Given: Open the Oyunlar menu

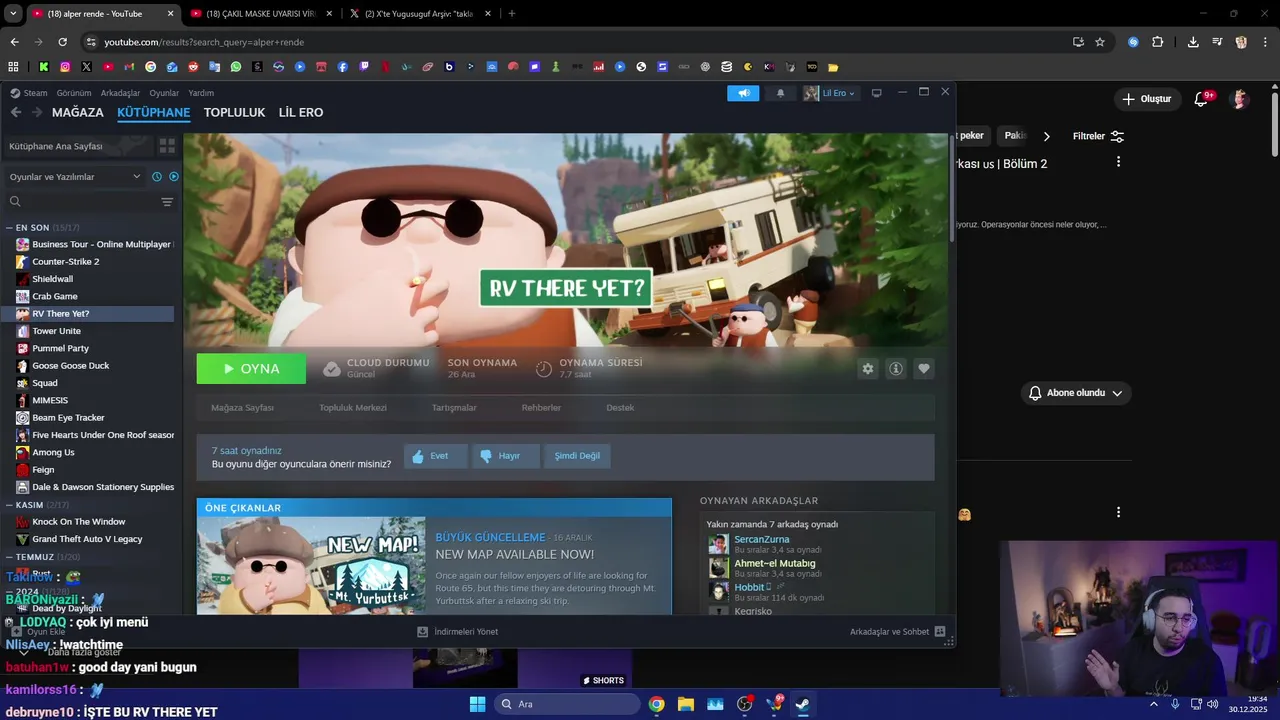Looking at the screenshot, I should click(164, 93).
